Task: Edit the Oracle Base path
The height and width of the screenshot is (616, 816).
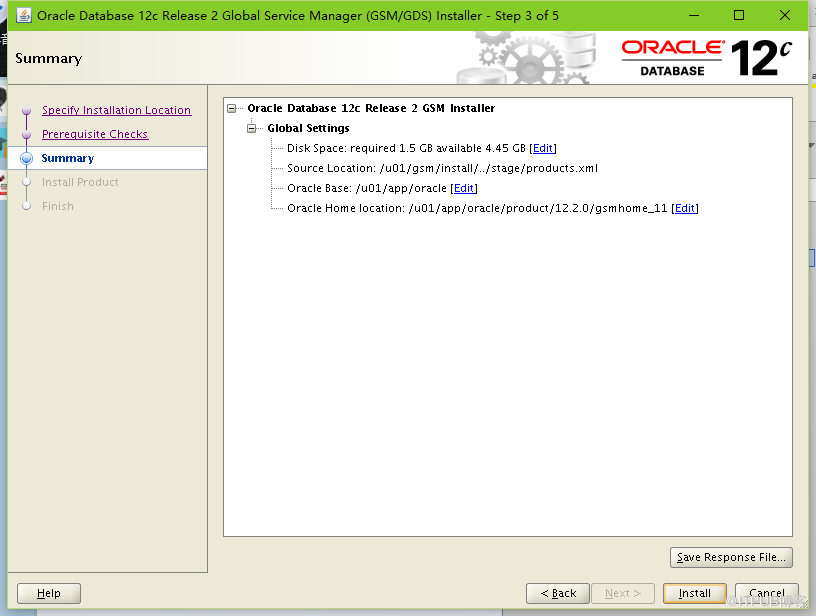Action: click(464, 188)
